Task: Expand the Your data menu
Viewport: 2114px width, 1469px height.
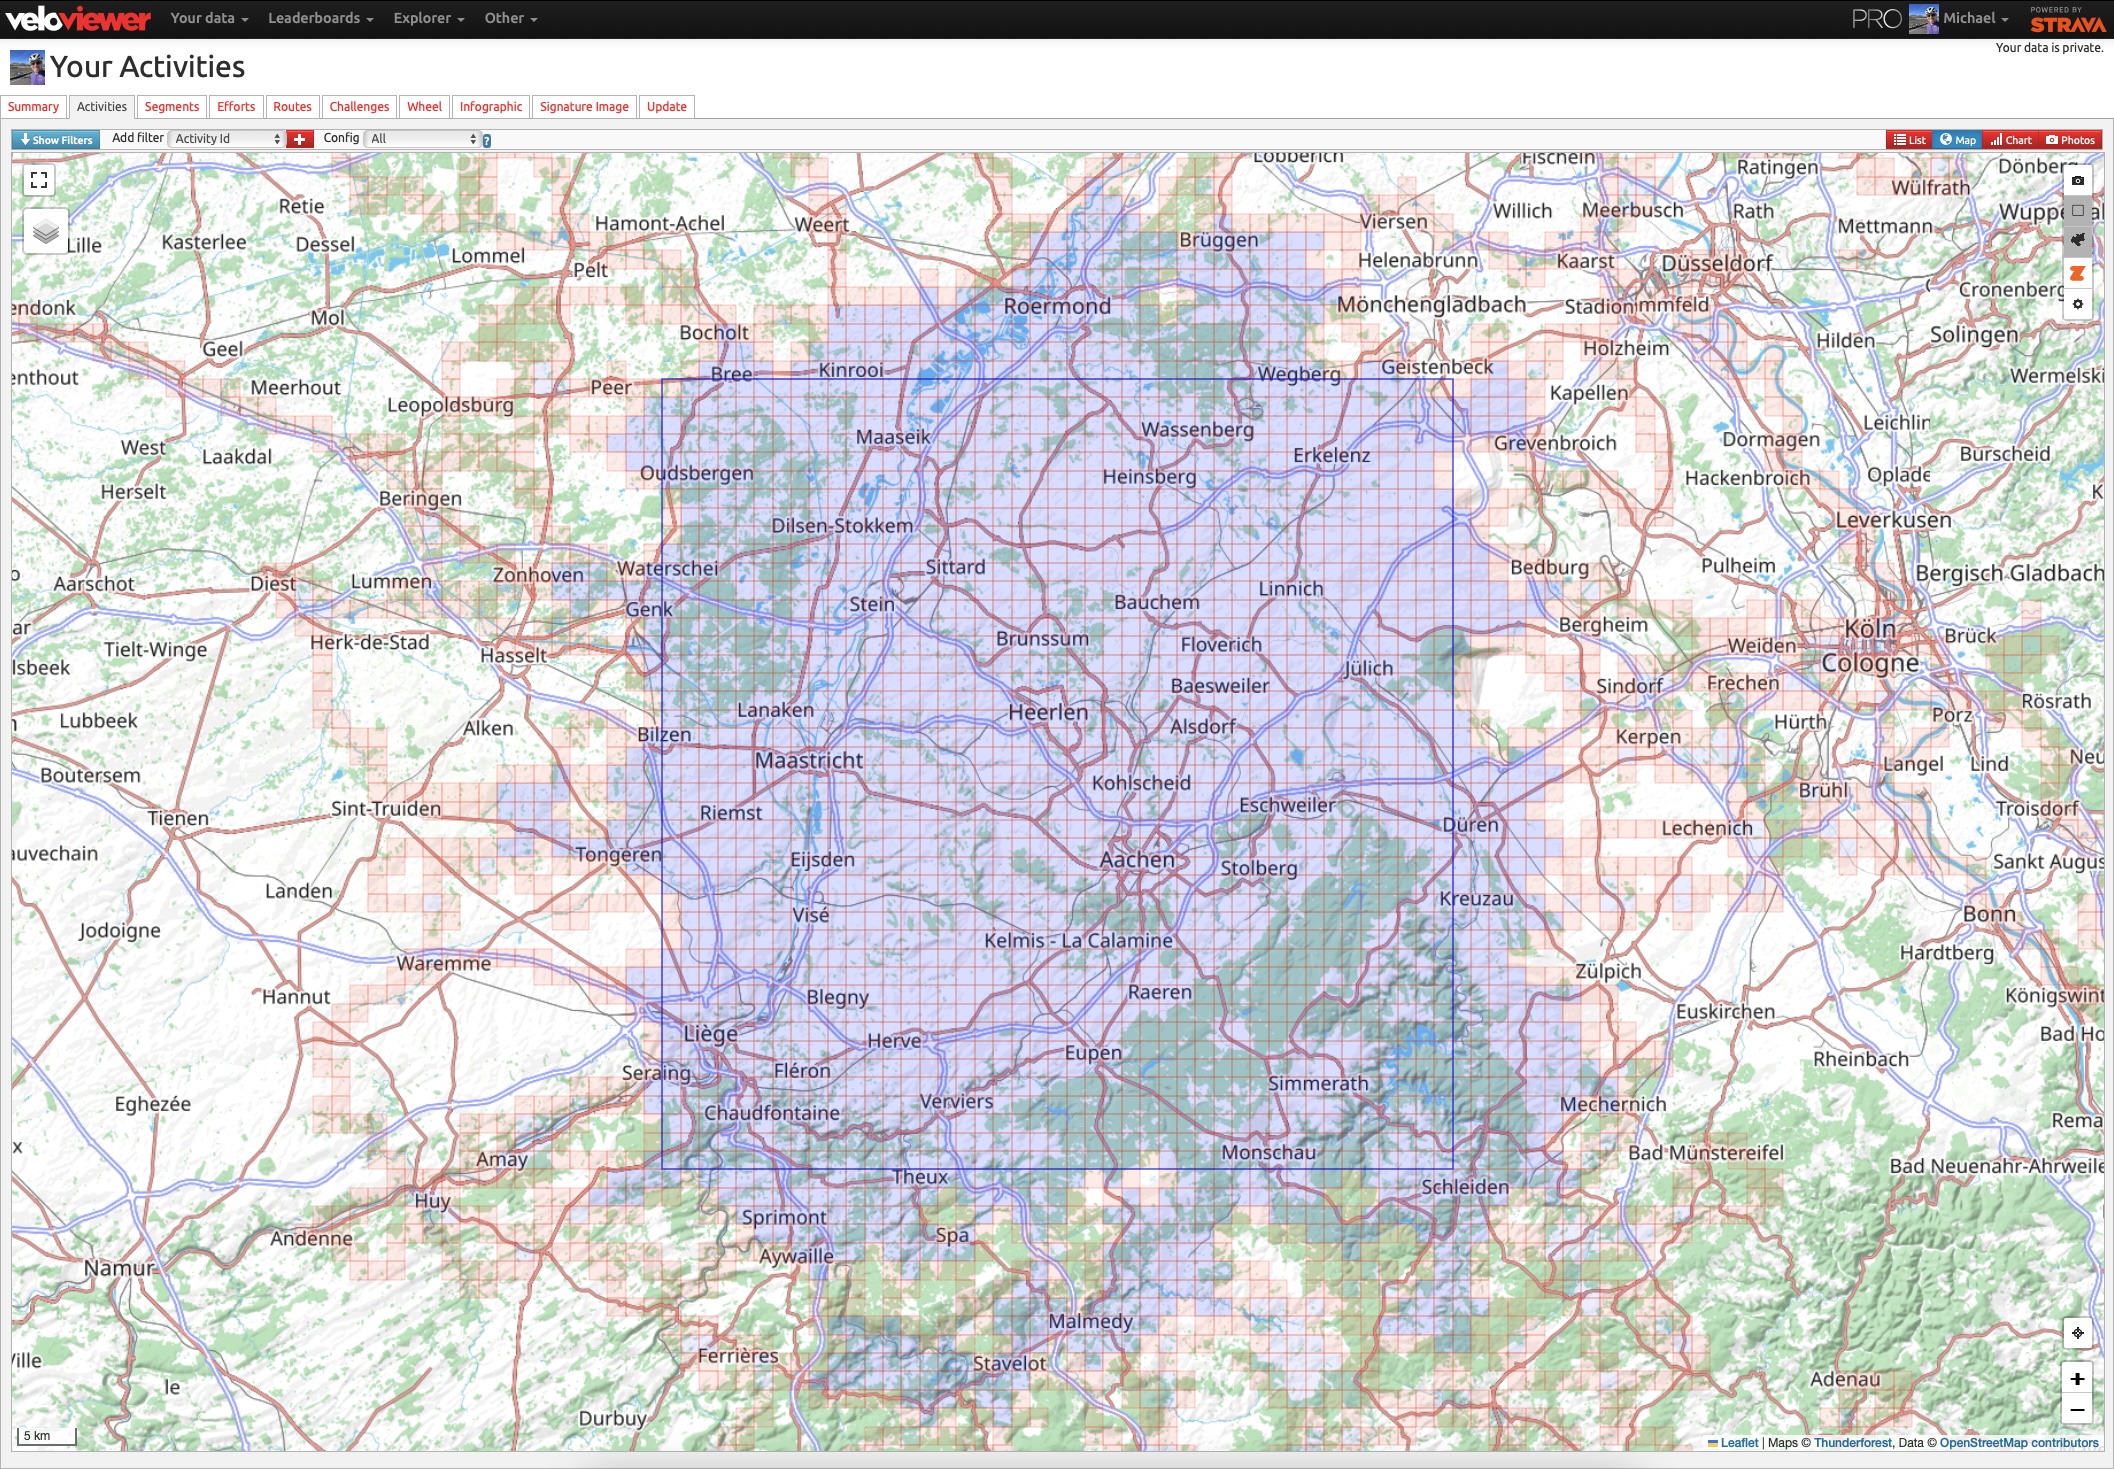Action: click(x=209, y=18)
